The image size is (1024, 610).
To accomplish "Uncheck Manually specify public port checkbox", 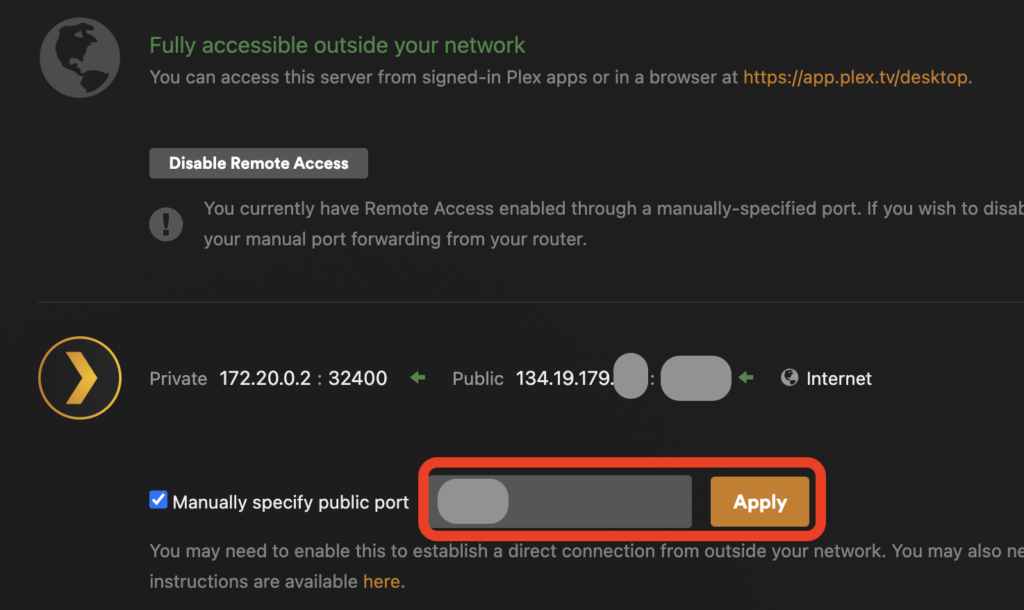I will 158,501.
